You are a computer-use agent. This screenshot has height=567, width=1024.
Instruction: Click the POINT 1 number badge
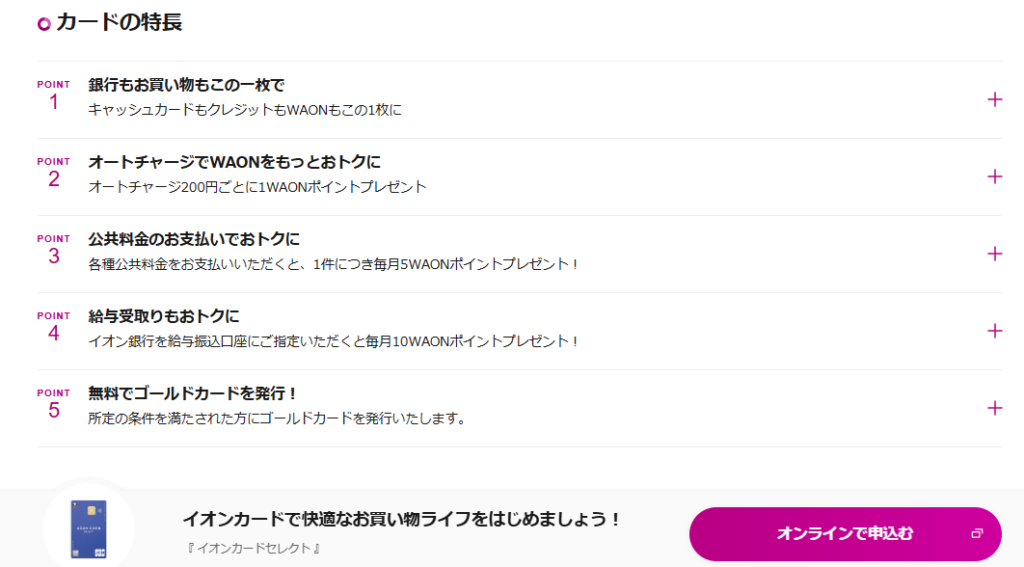pos(54,95)
